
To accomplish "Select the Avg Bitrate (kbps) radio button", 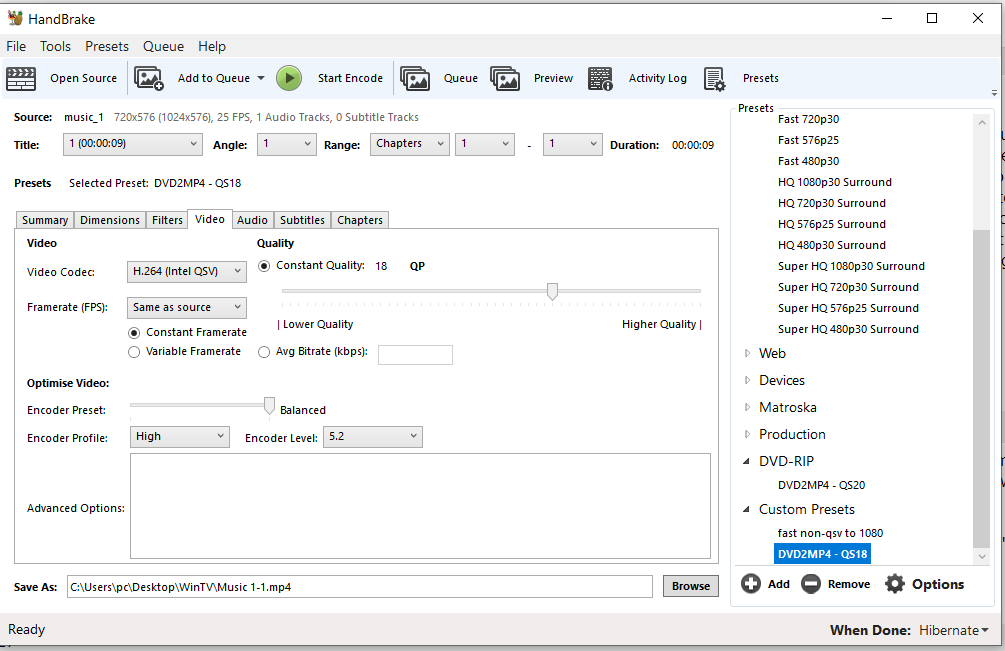I will pos(264,352).
